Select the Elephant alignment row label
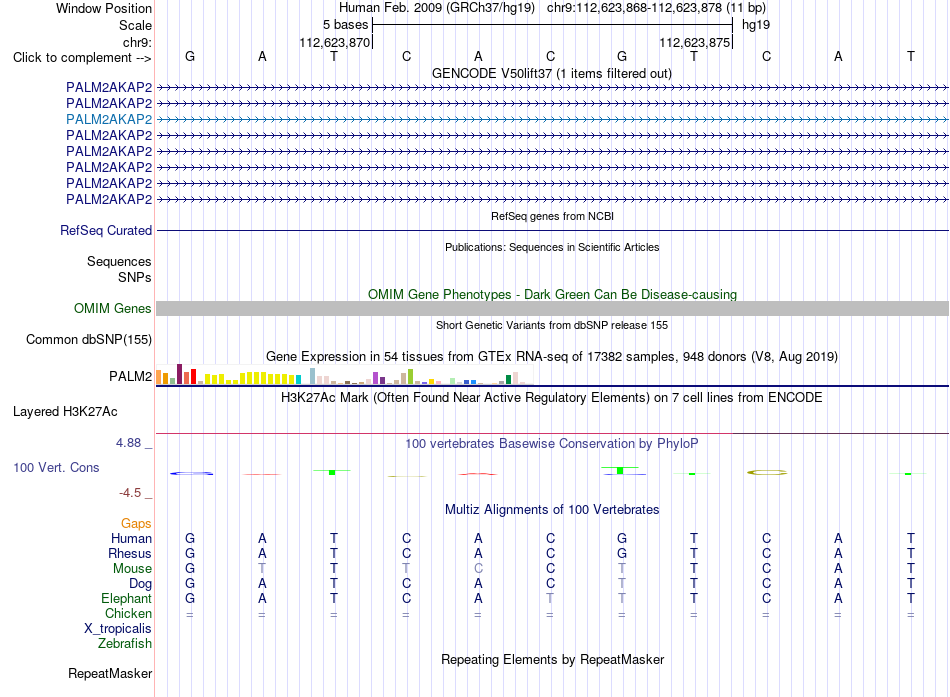 click(x=126, y=598)
